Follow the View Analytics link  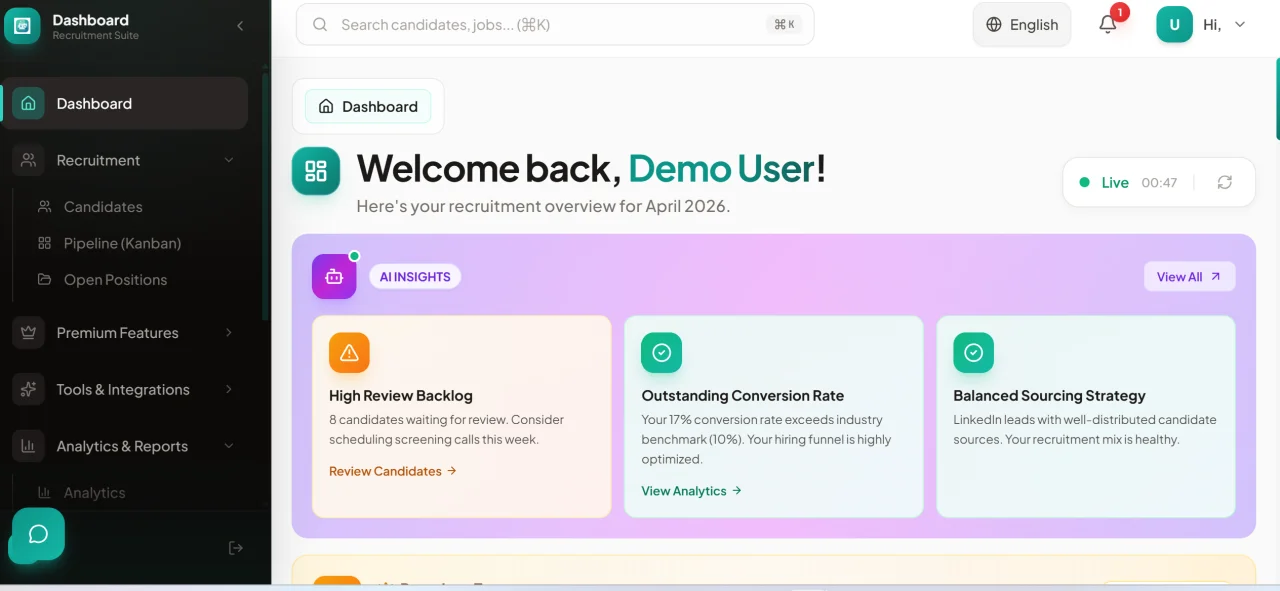692,491
